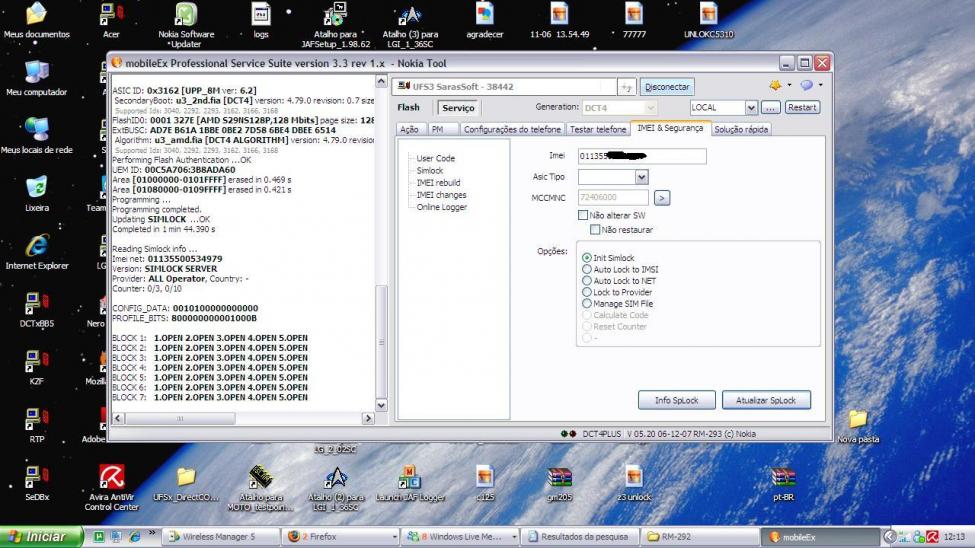This screenshot has height=548, width=975.
Task: Click into the Imei input field
Action: 642,156
